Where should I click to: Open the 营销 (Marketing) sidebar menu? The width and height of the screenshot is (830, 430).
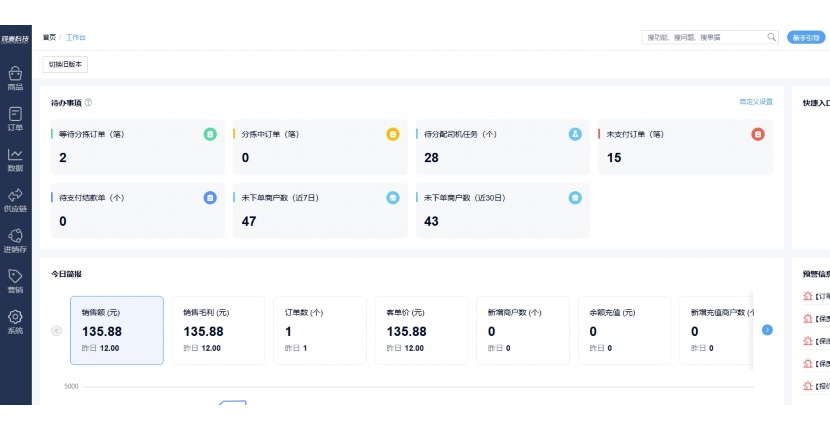point(15,281)
